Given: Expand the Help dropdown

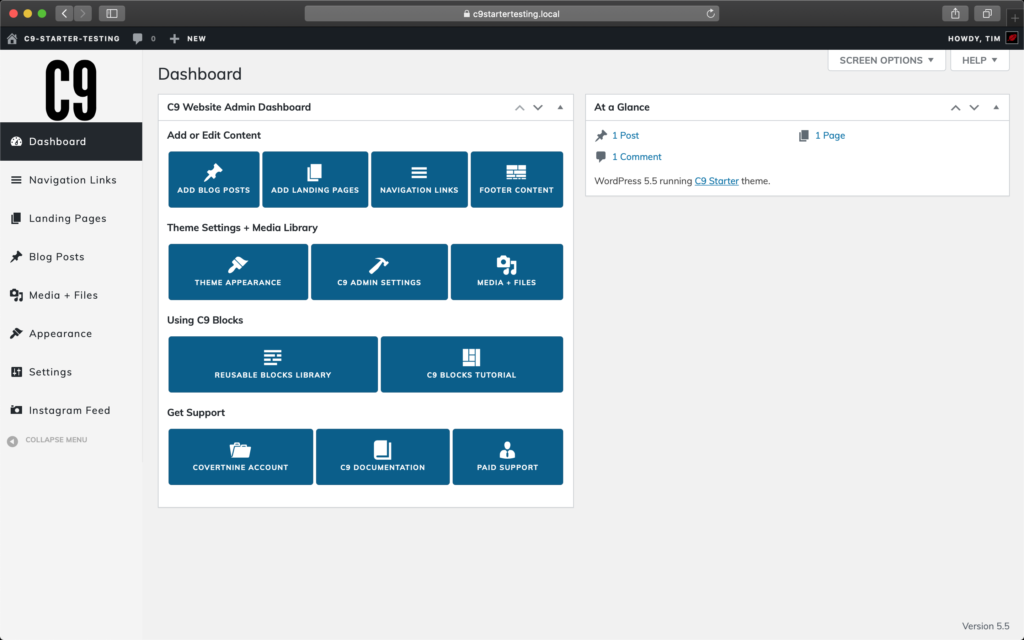Looking at the screenshot, I should click(980, 60).
